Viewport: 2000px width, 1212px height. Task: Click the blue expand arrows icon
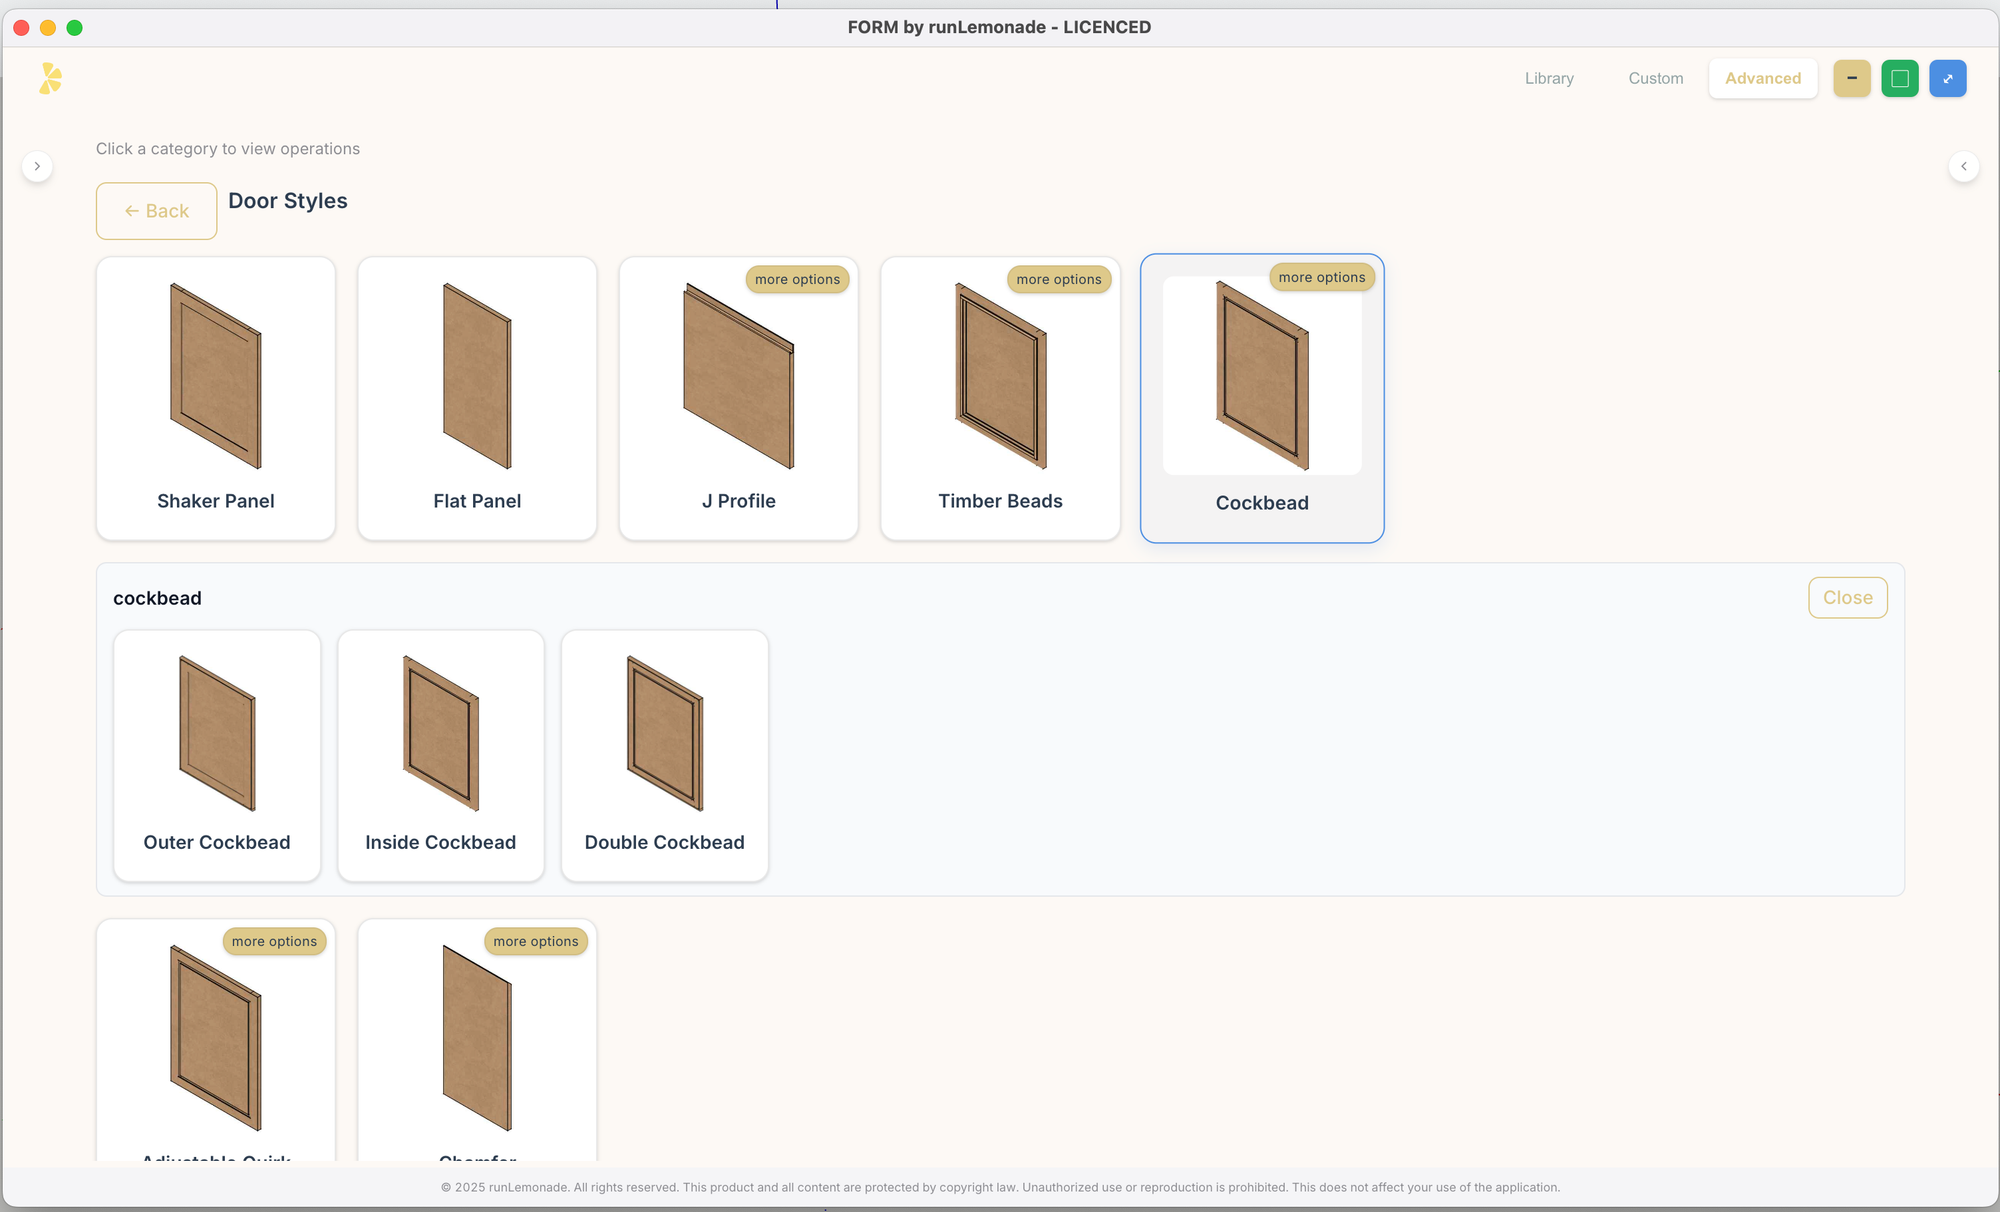[1947, 78]
